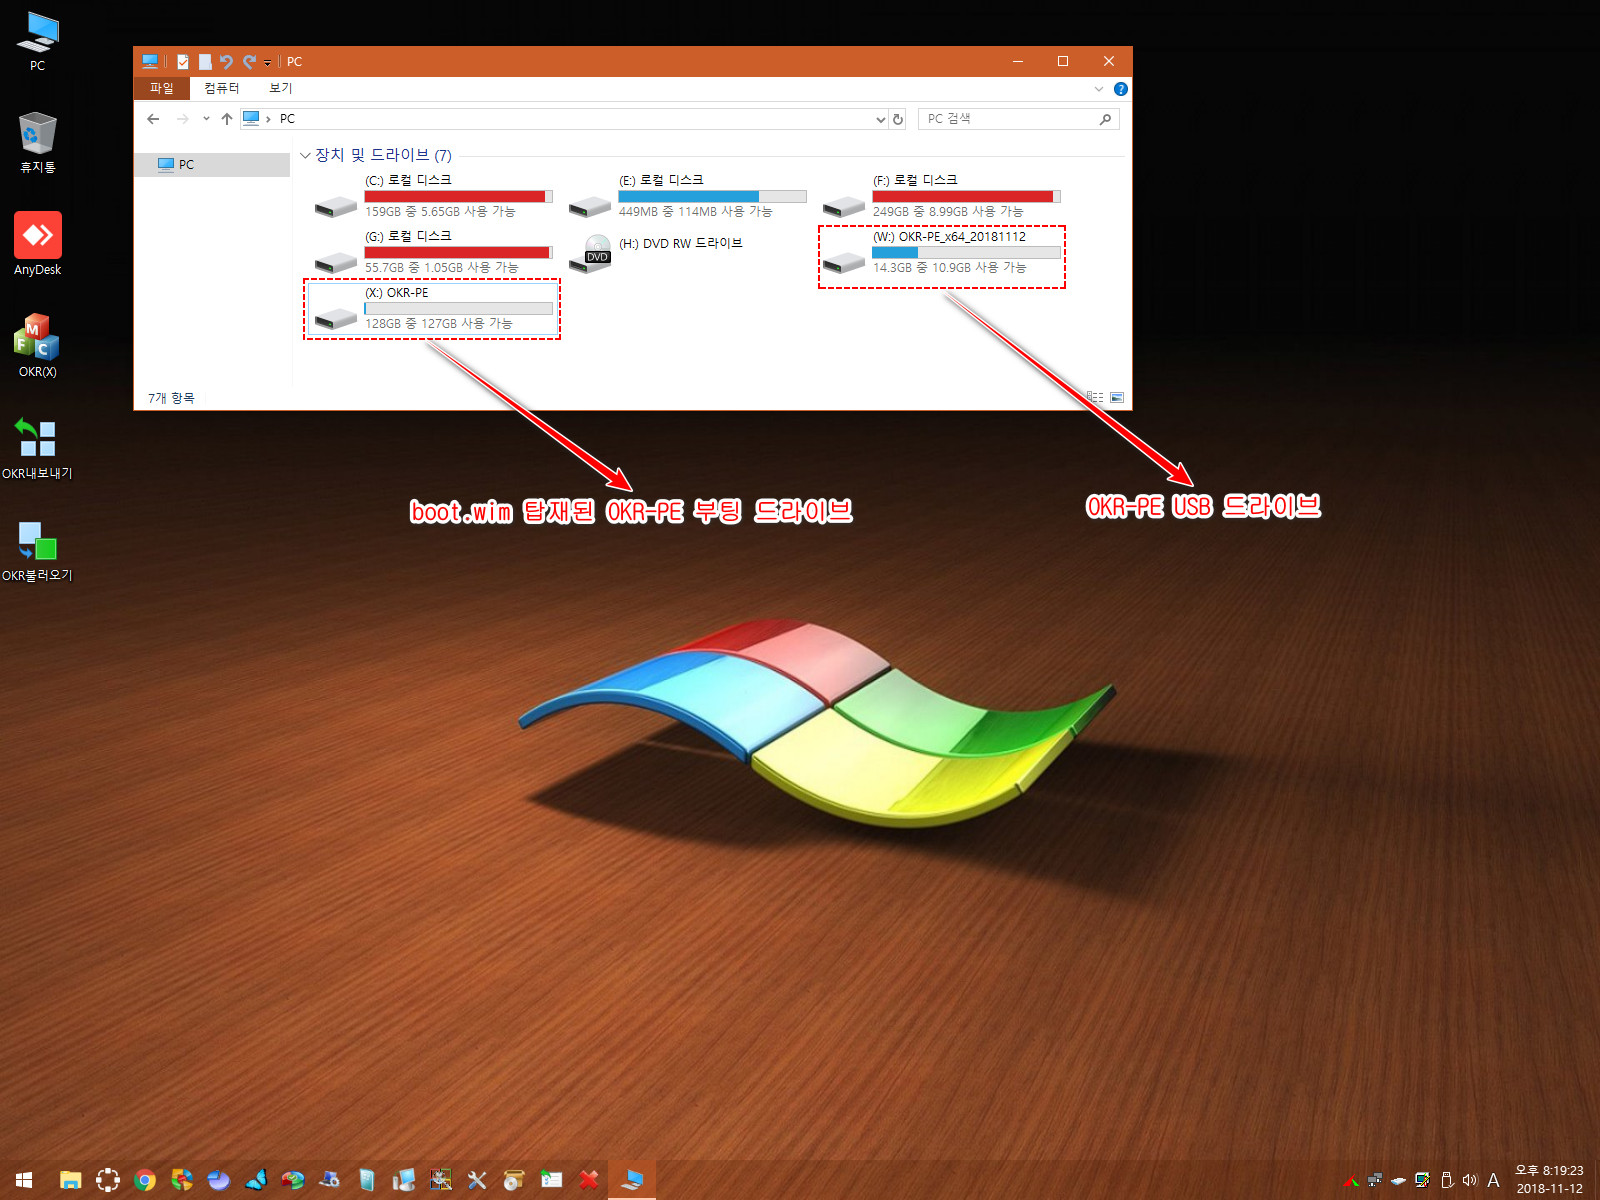Click the active PC window taskbar button
The height and width of the screenshot is (1200, 1600).
click(632, 1180)
